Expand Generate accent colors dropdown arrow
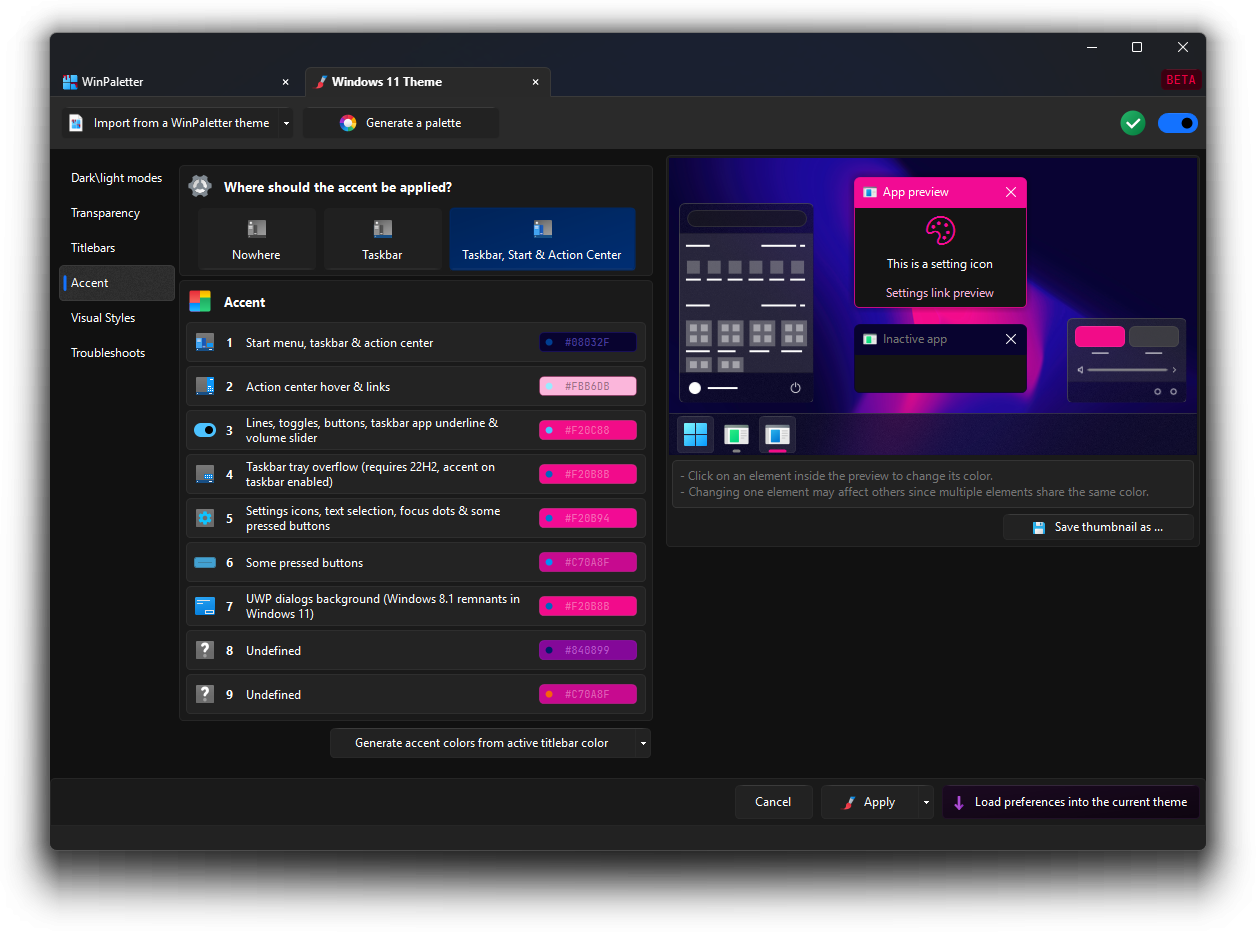Image resolution: width=1256 pixels, height=932 pixels. [x=643, y=743]
